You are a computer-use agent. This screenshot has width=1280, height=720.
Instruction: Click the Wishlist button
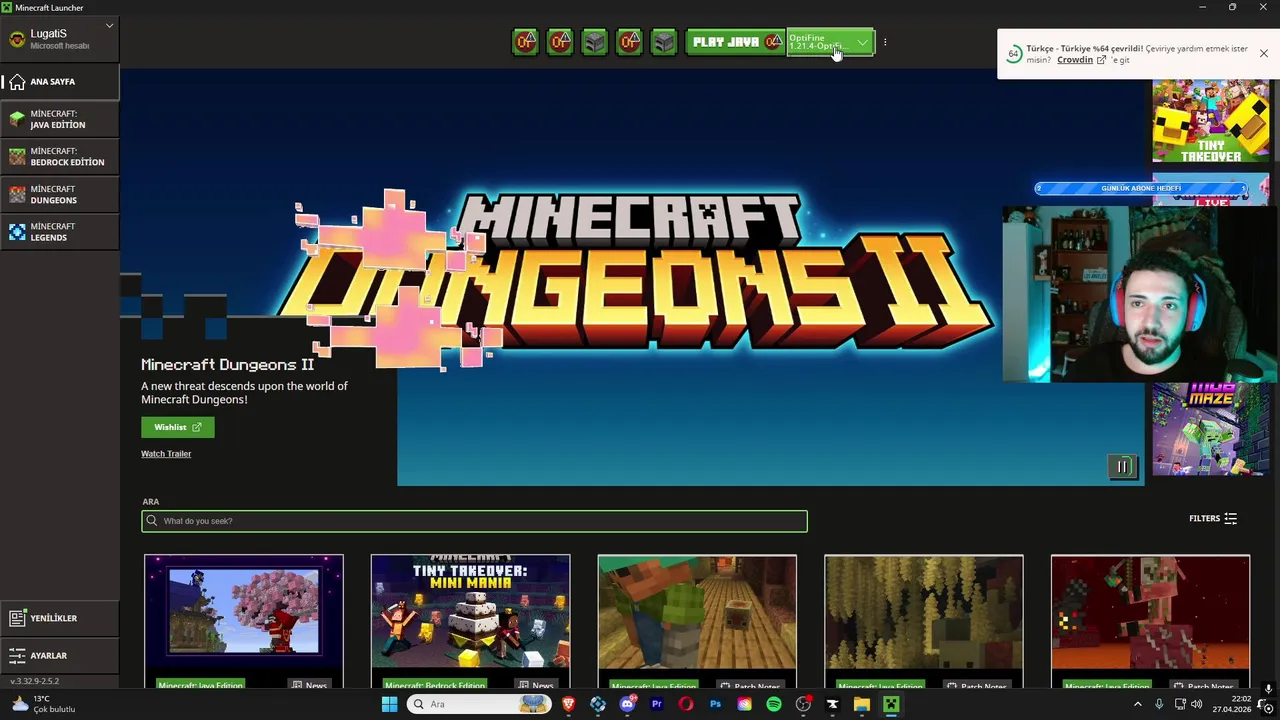178,427
